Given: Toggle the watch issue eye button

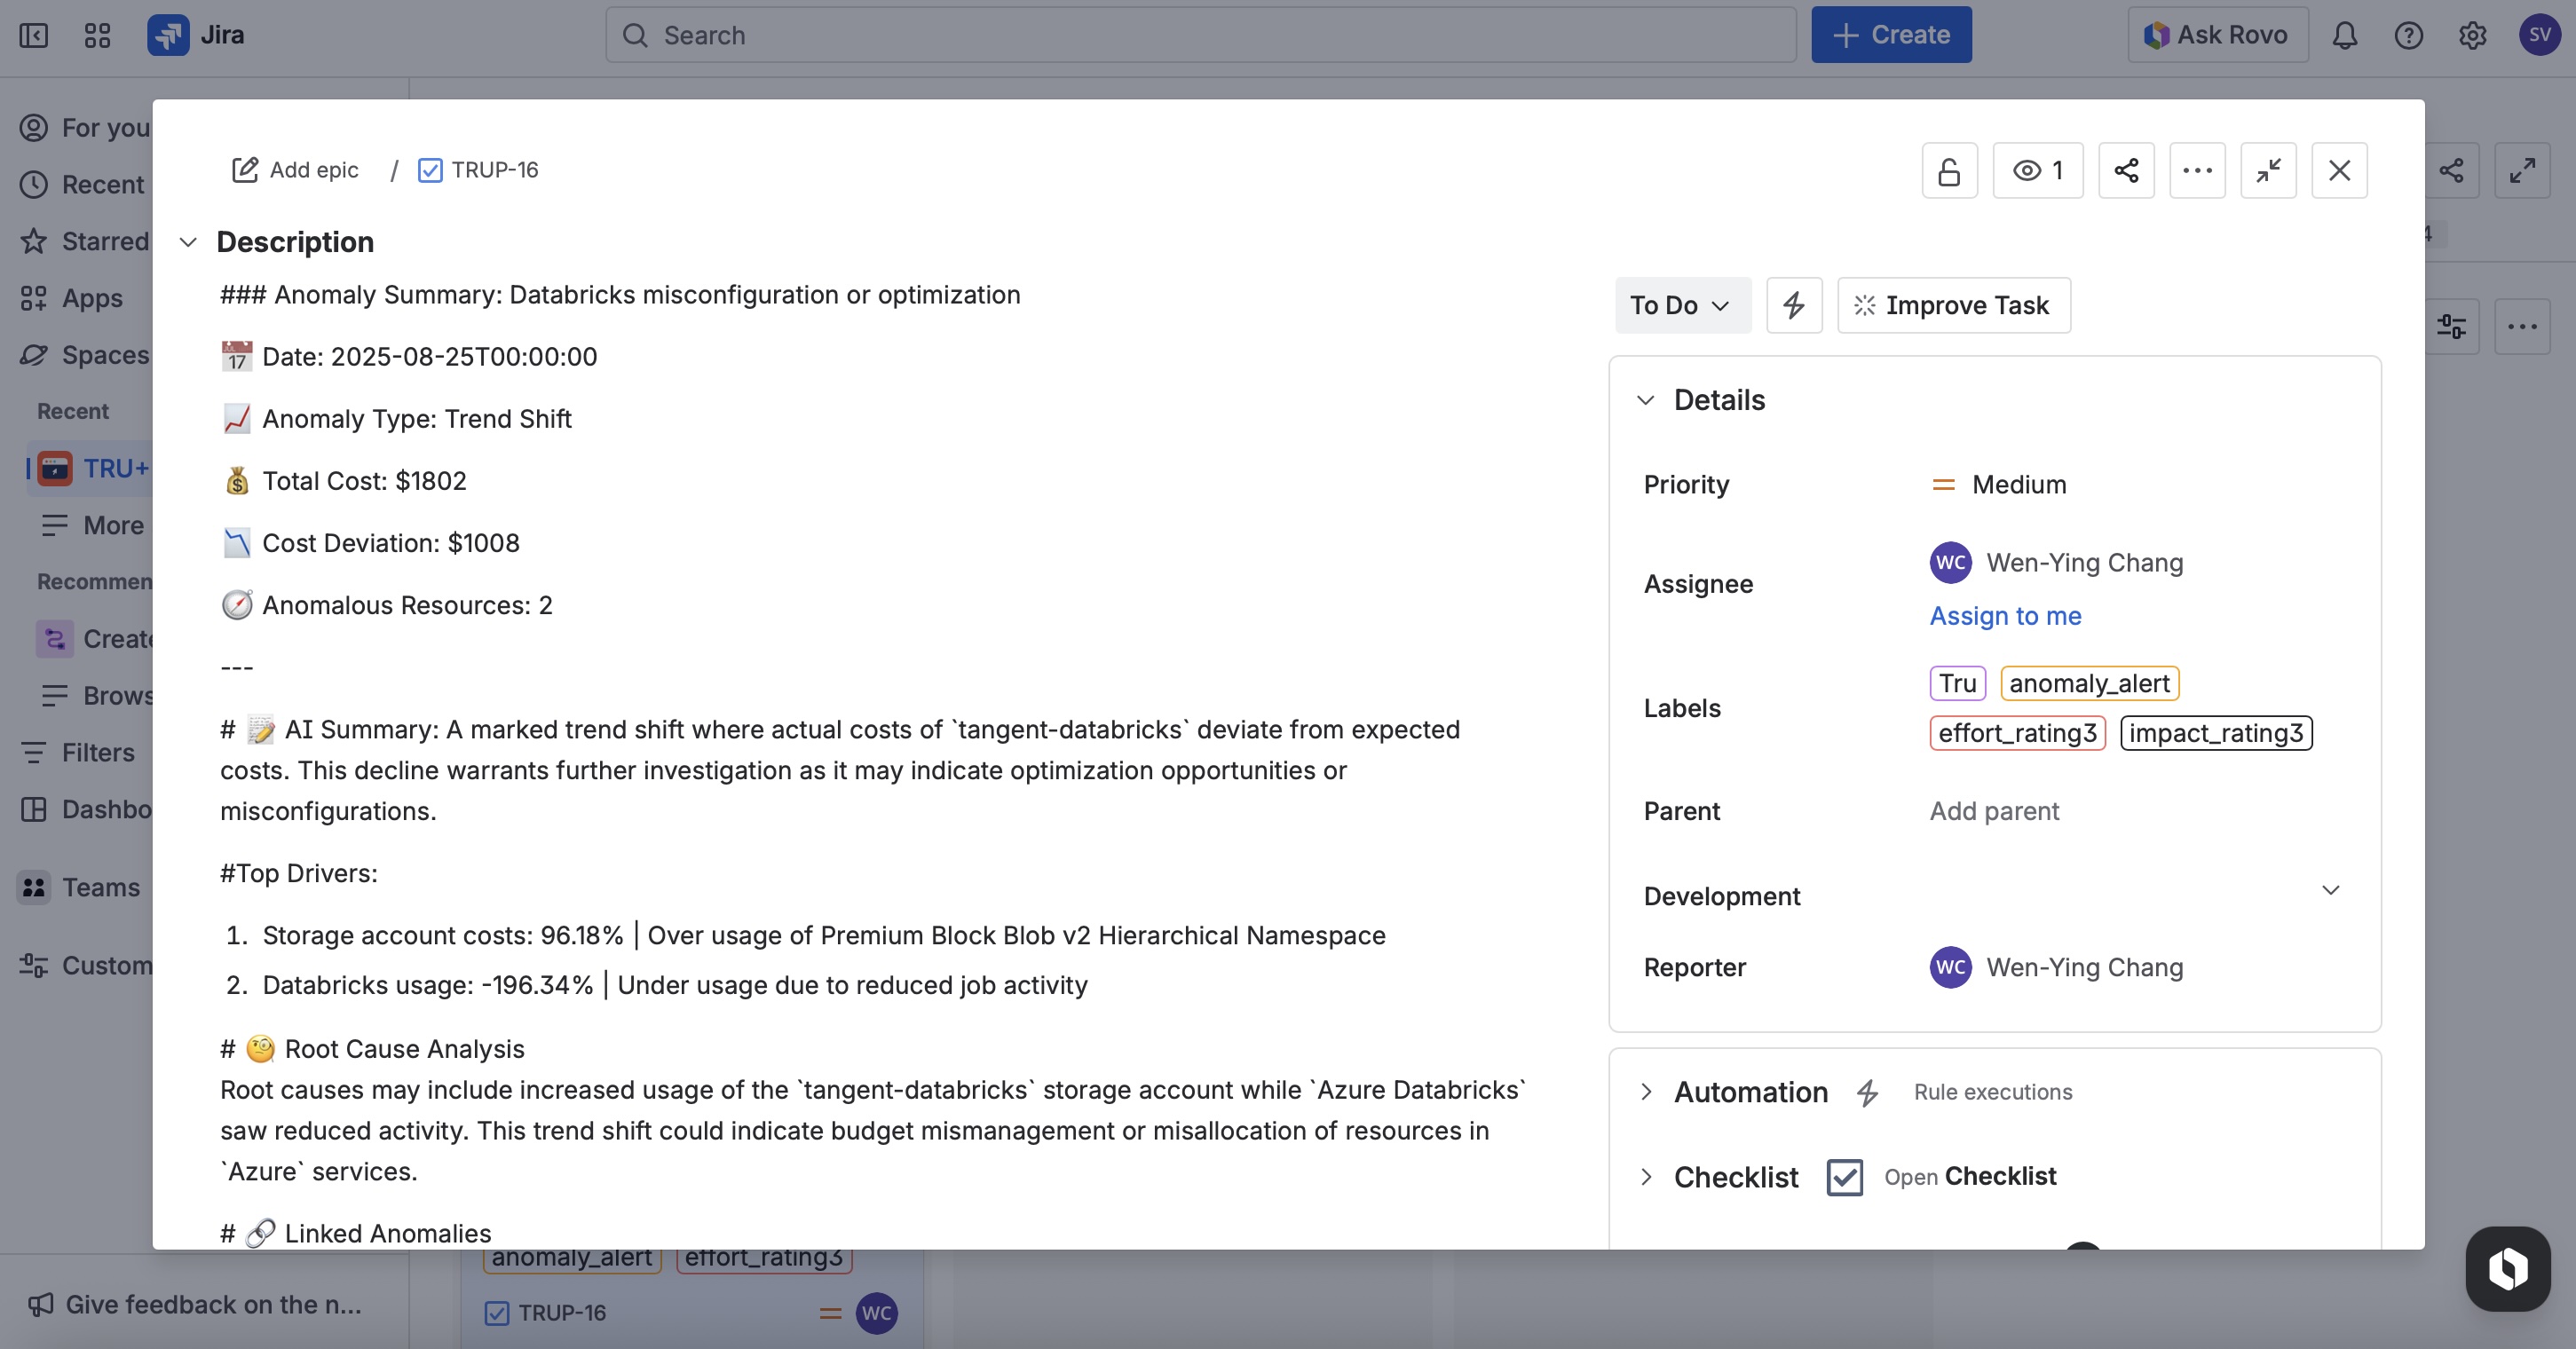Looking at the screenshot, I should (x=2037, y=171).
